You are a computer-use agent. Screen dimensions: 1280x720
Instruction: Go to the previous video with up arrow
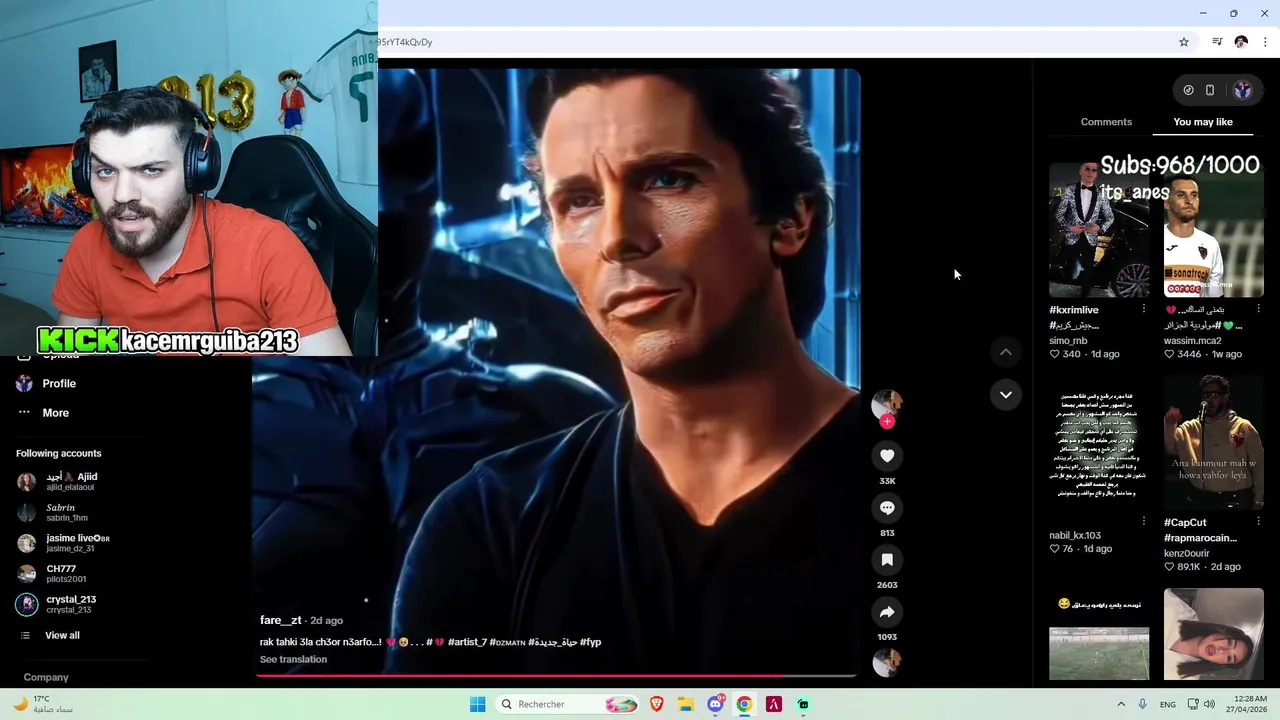coord(1006,352)
